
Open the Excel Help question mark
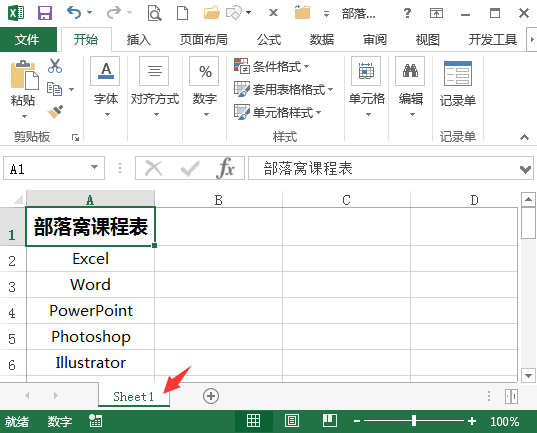407,13
